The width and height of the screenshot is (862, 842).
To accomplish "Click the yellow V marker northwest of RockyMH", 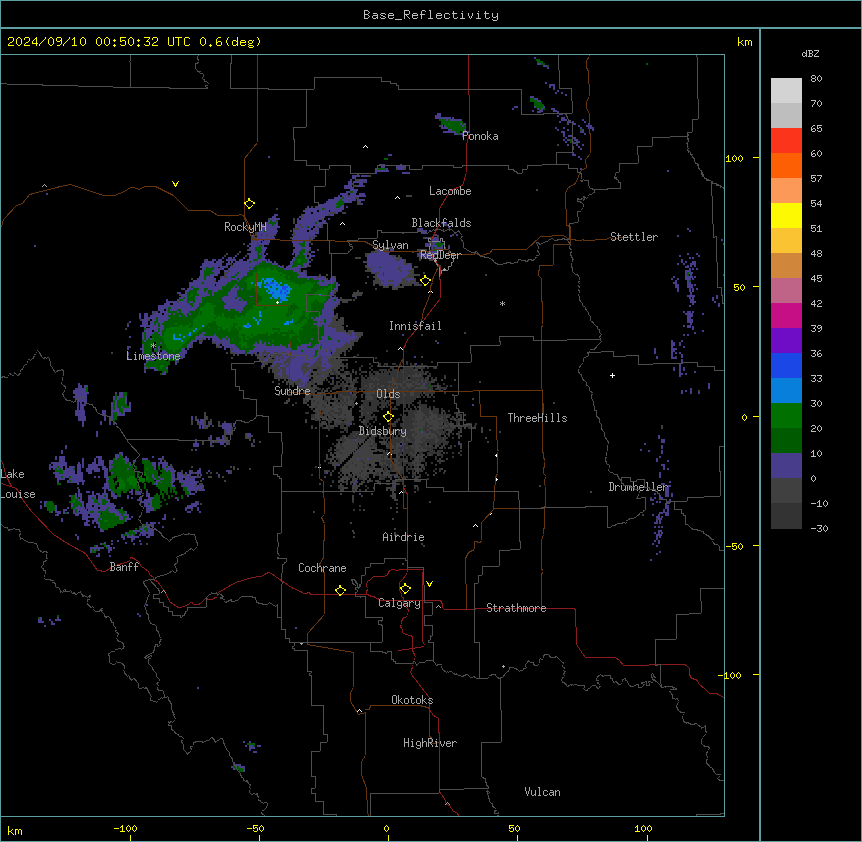I will tap(175, 184).
